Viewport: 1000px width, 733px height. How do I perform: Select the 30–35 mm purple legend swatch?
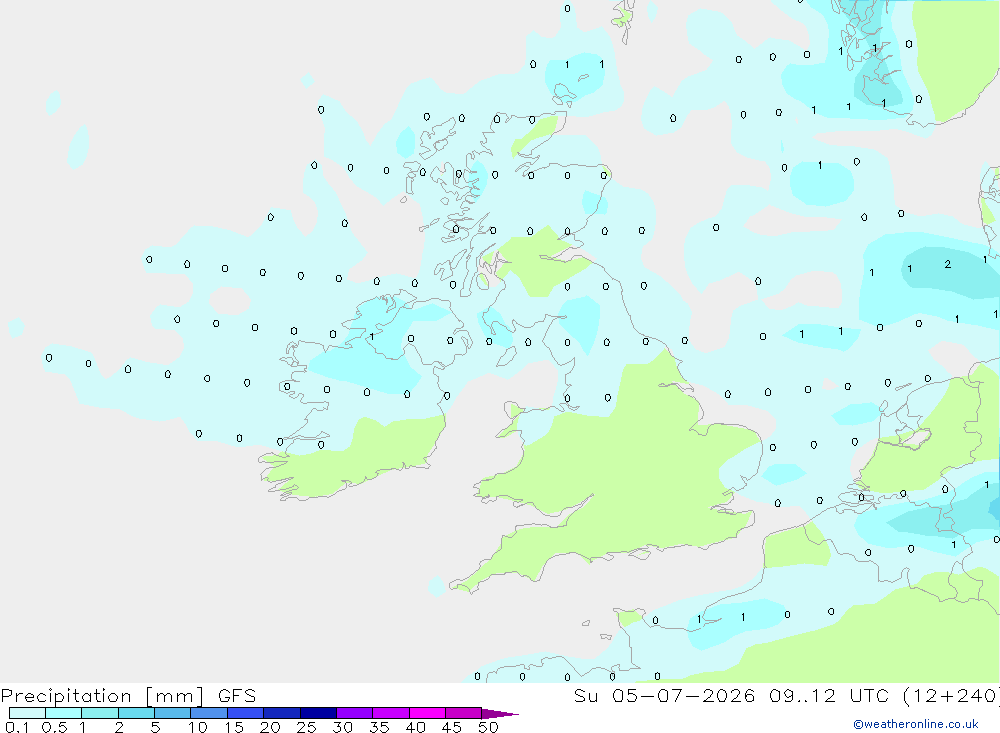click(x=355, y=713)
